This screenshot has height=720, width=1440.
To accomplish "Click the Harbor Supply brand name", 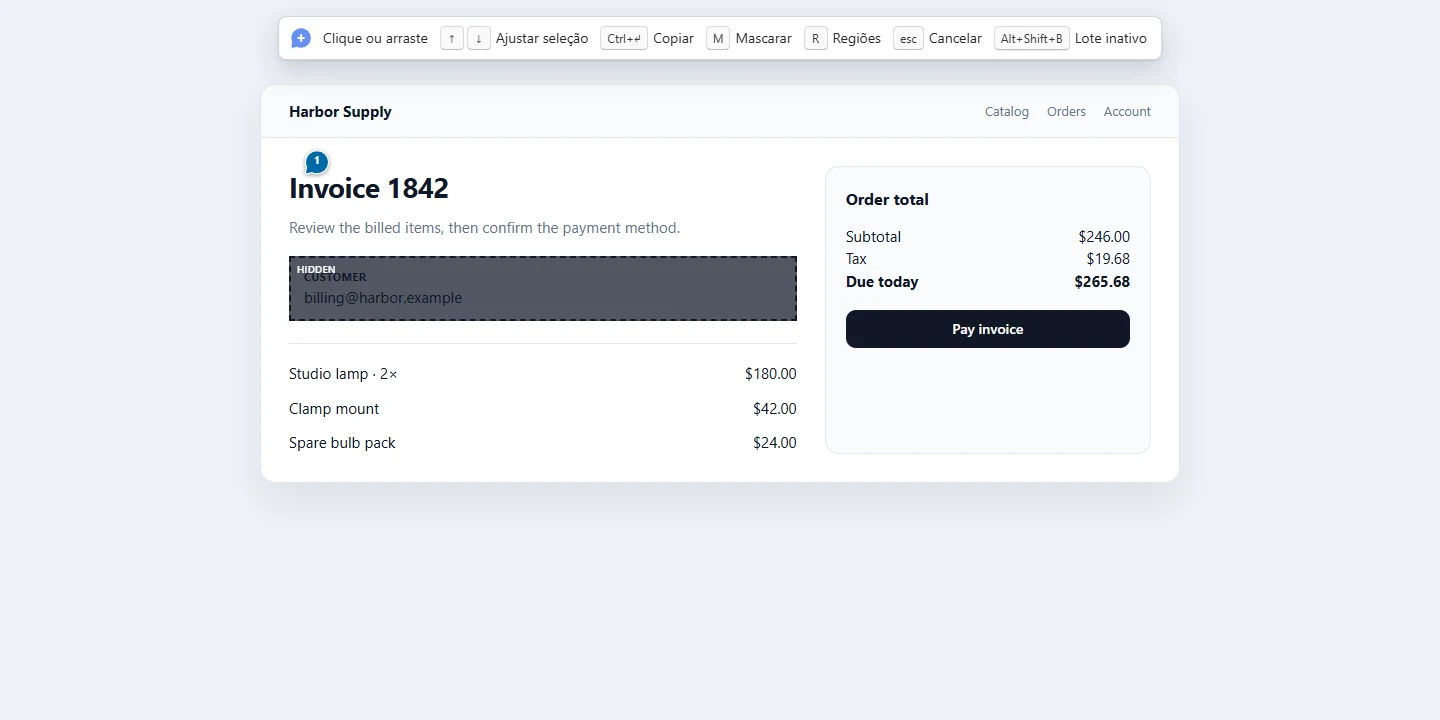I will pyautogui.click(x=340, y=112).
